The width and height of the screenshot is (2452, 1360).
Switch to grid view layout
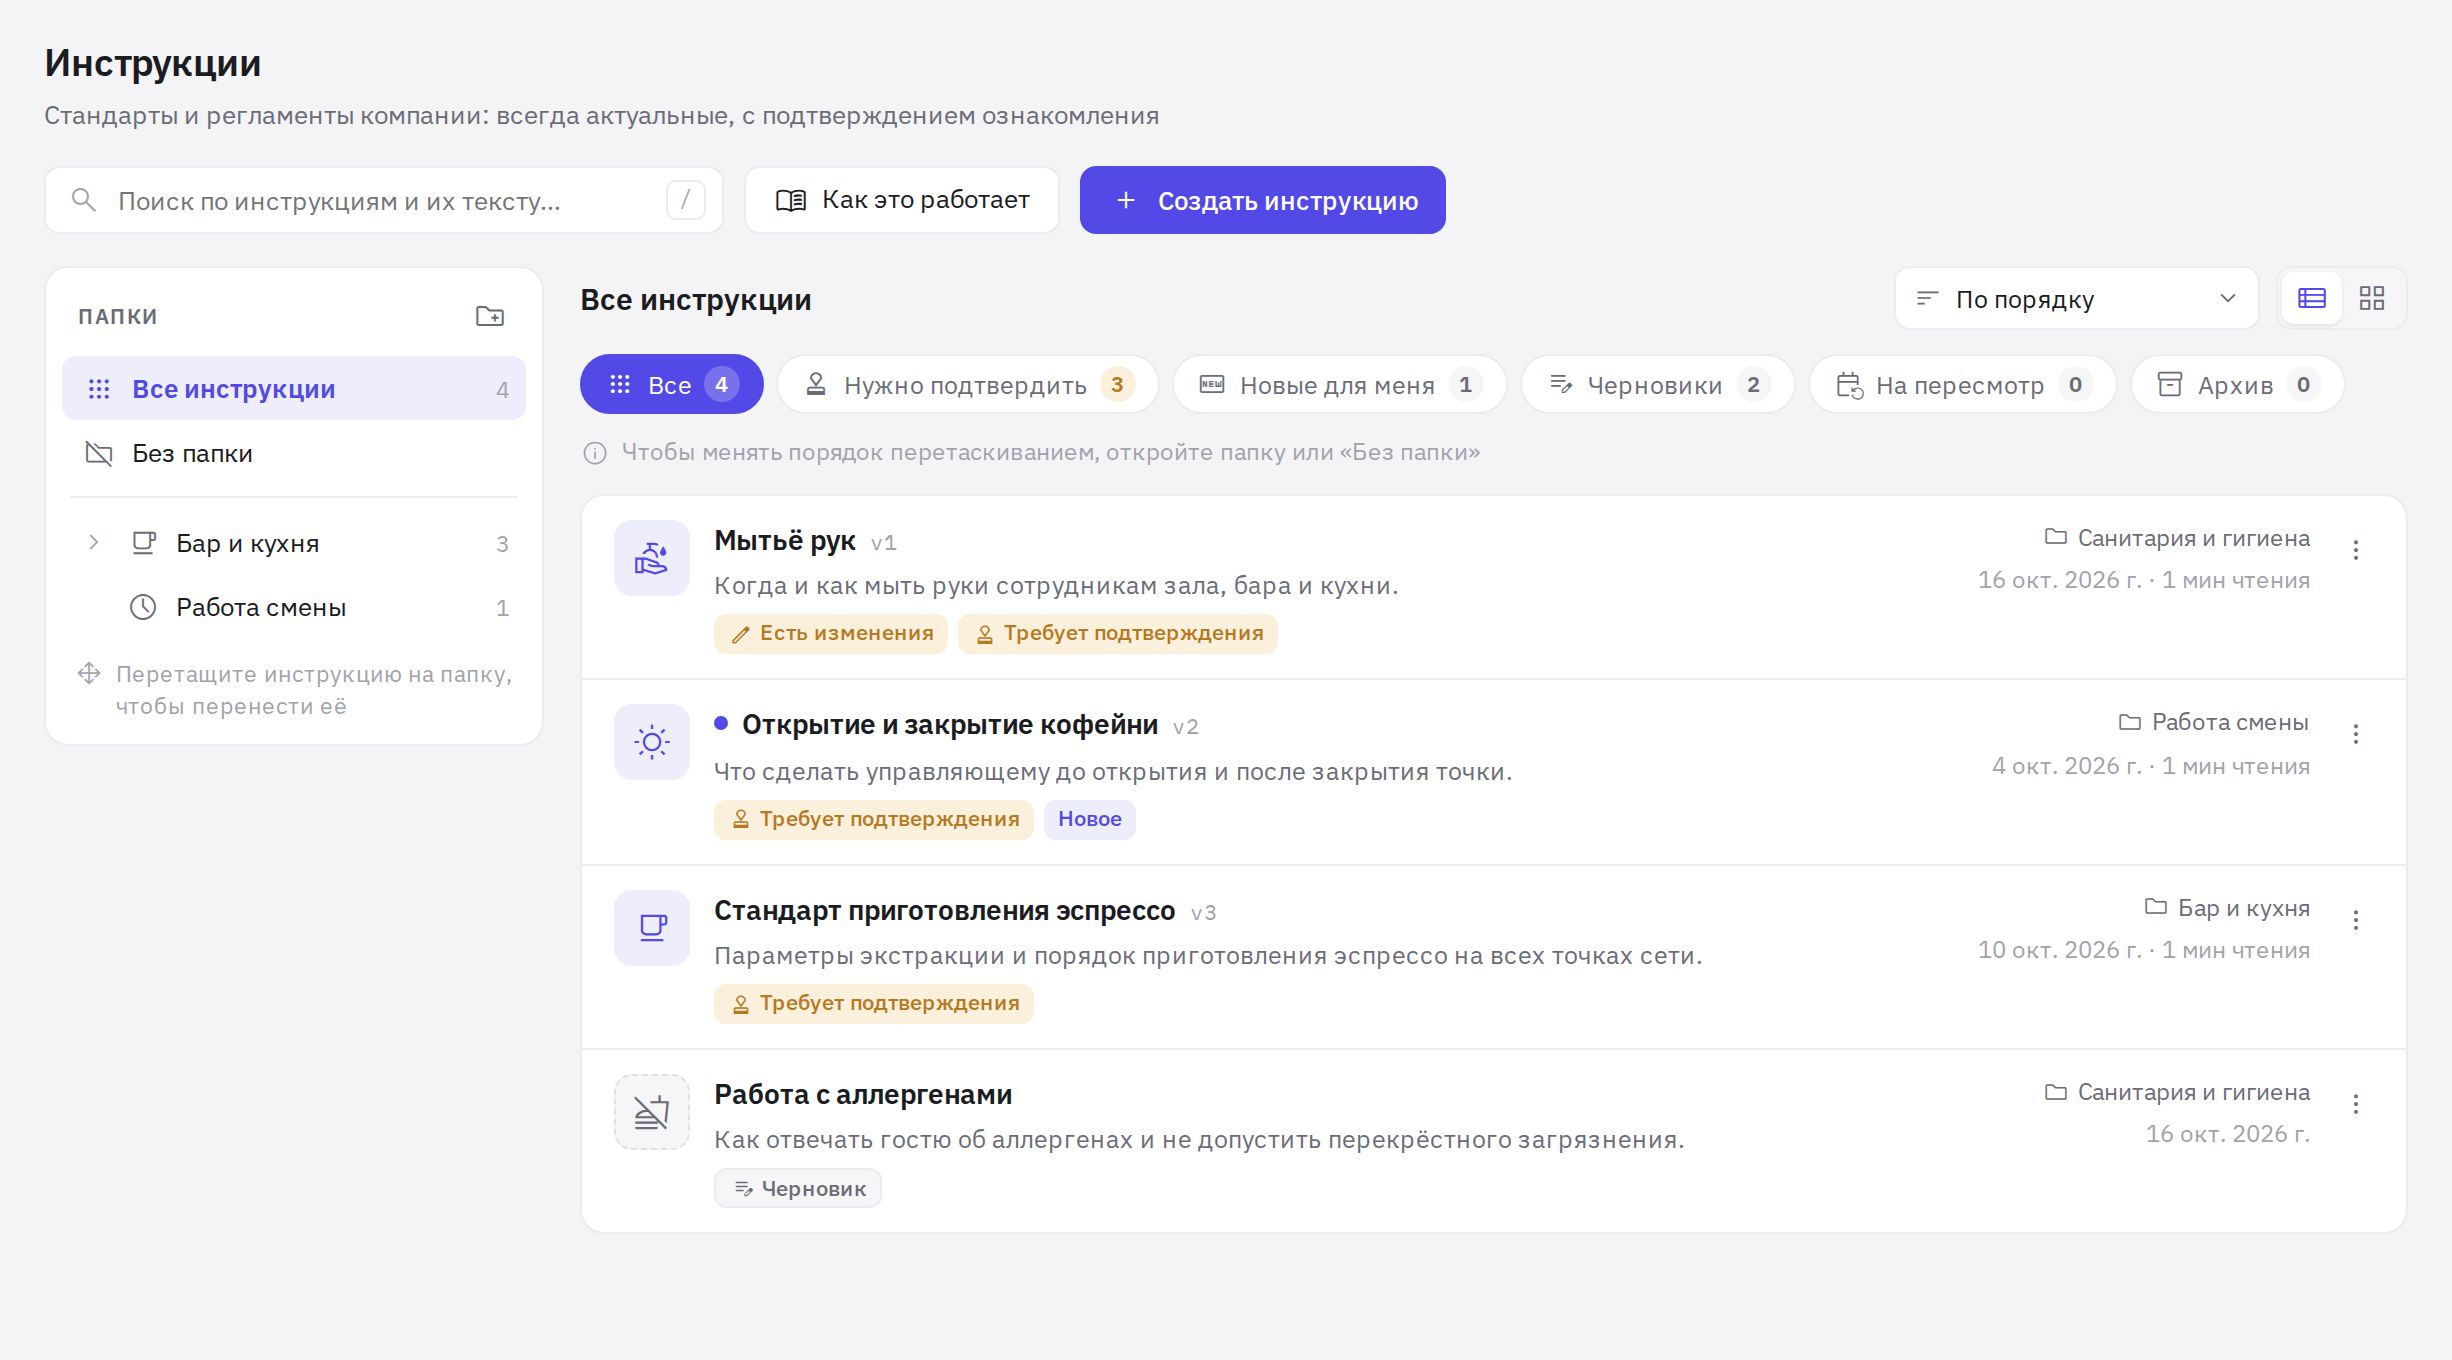(x=2372, y=298)
